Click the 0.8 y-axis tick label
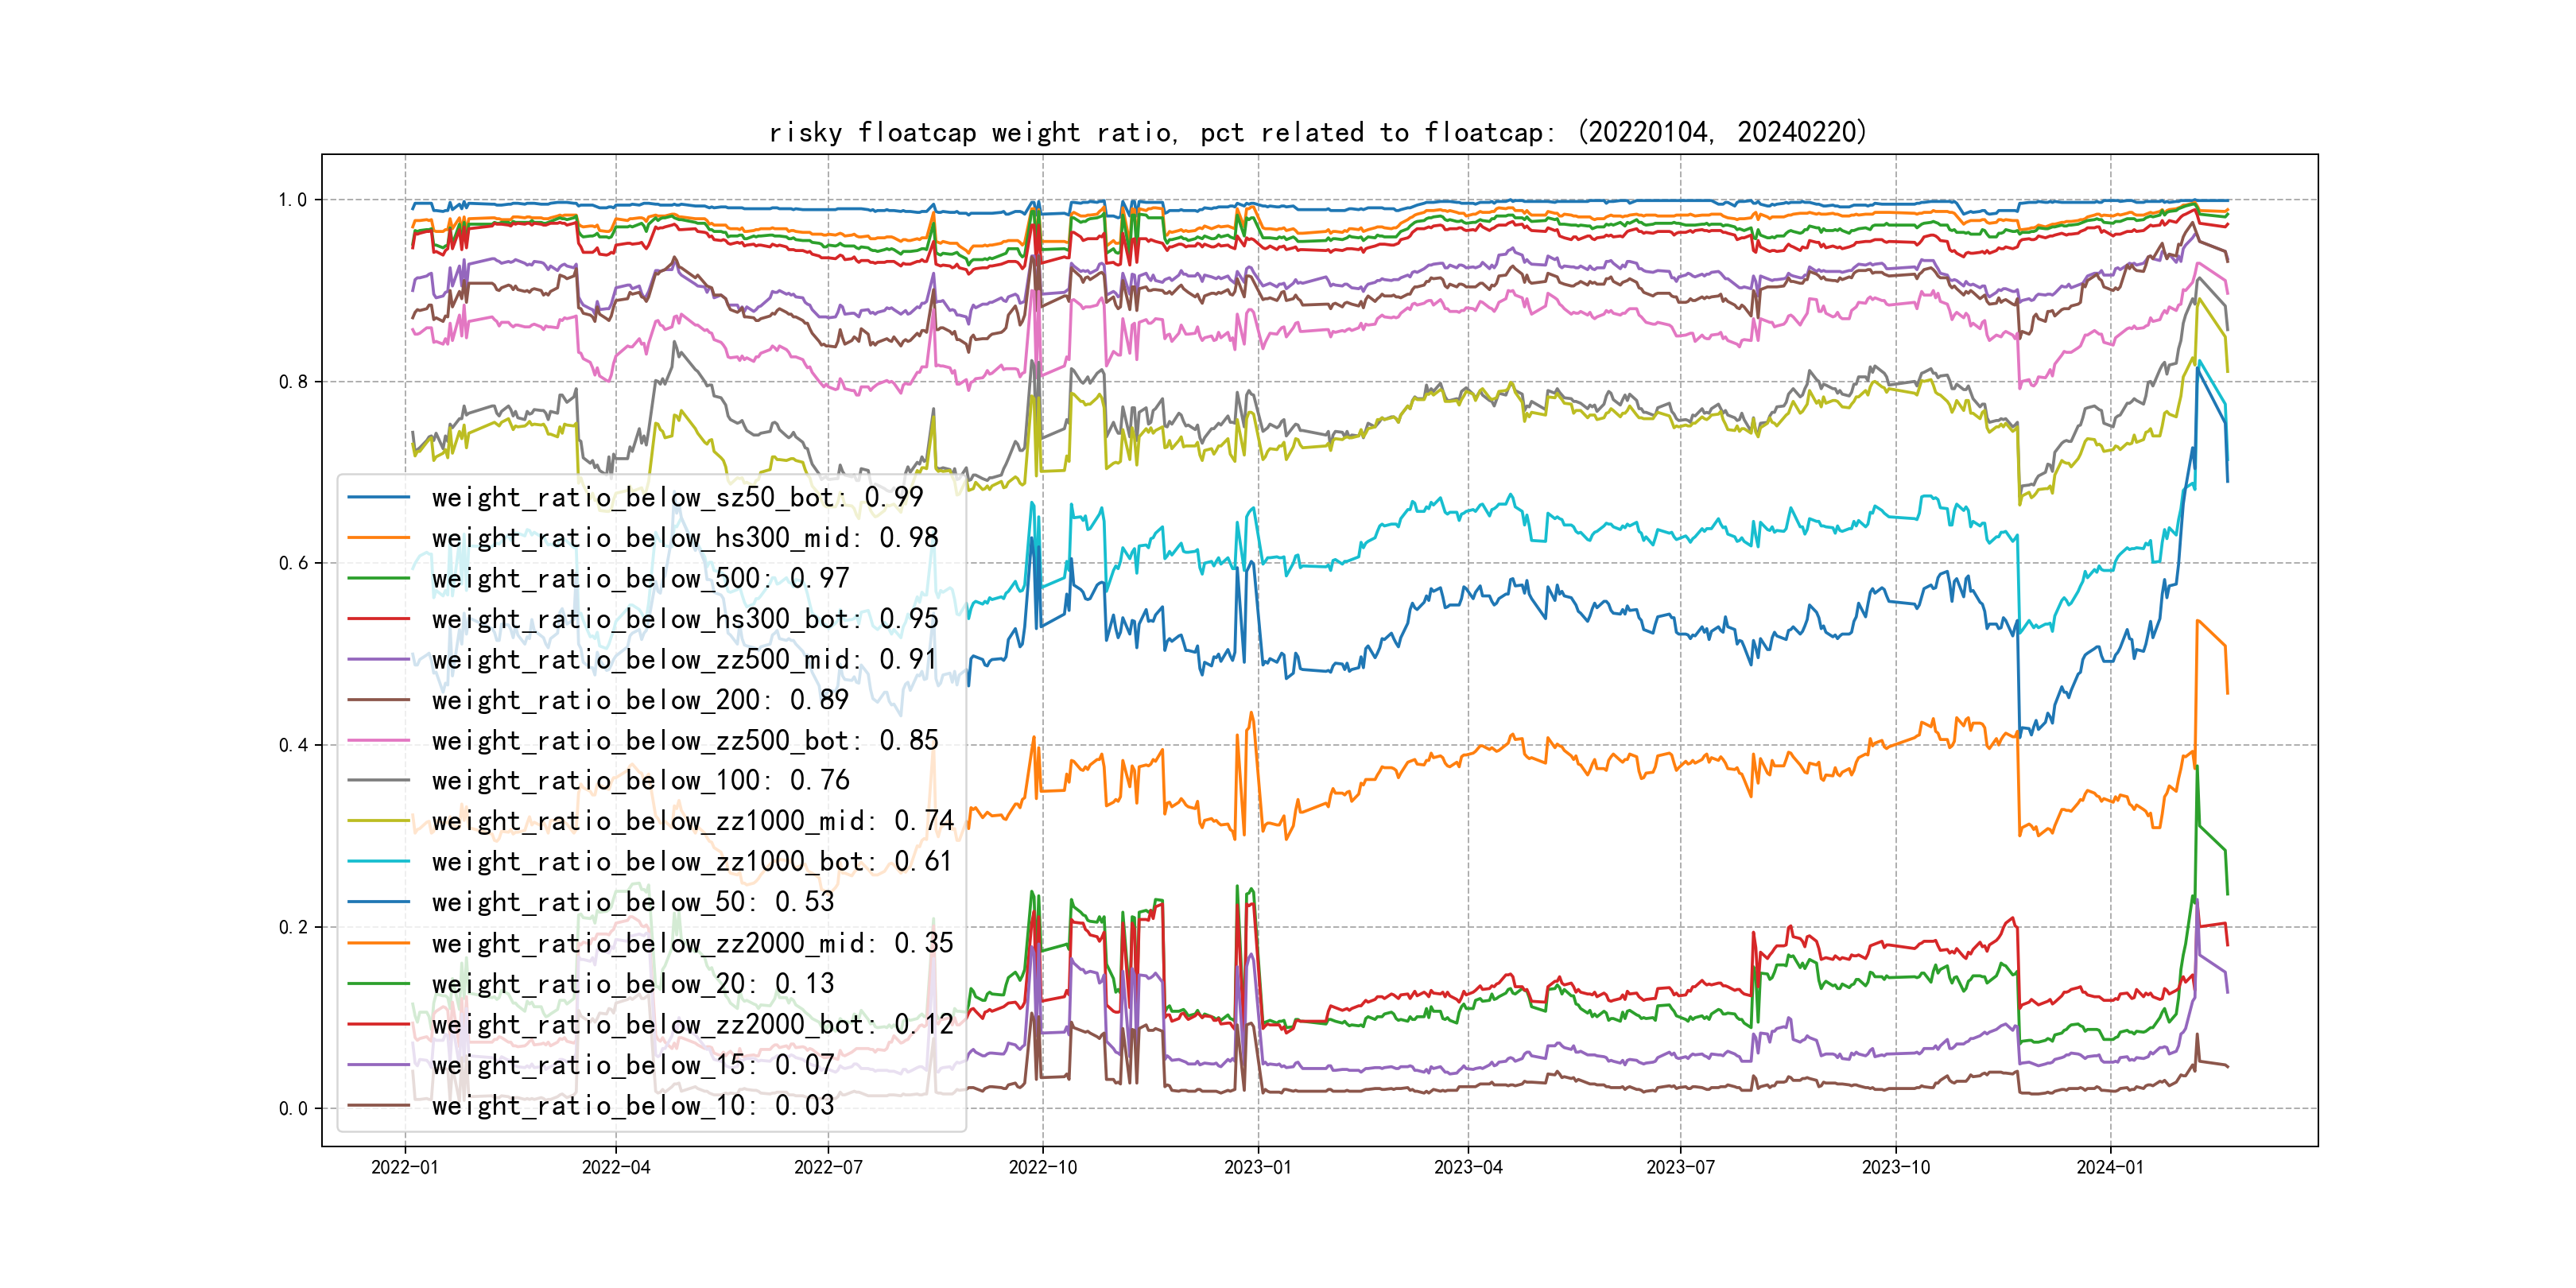 pos(293,382)
